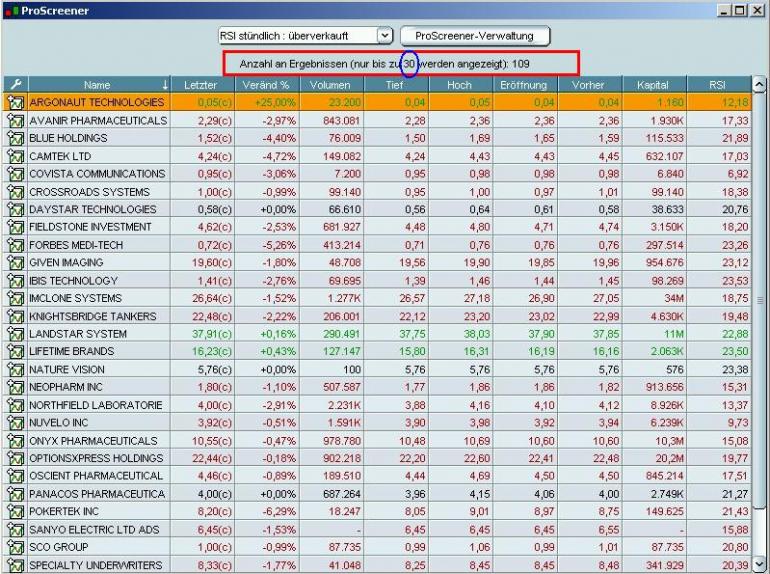Open chart icon for LANDSTAR SYSTEM
Screen dimensions: 770x574
click(x=14, y=334)
